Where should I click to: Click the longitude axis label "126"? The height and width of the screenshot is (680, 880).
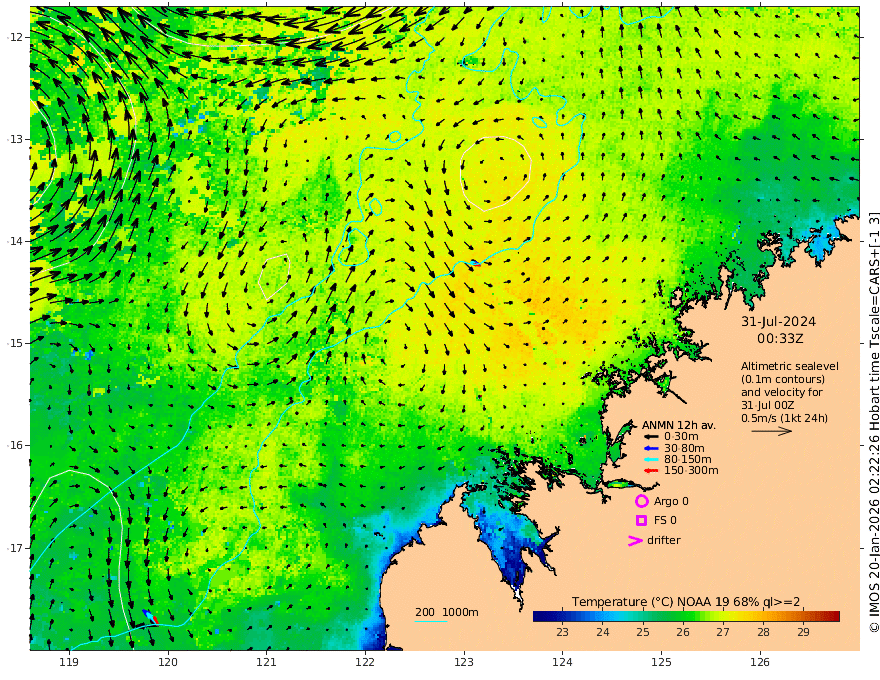coord(760,663)
